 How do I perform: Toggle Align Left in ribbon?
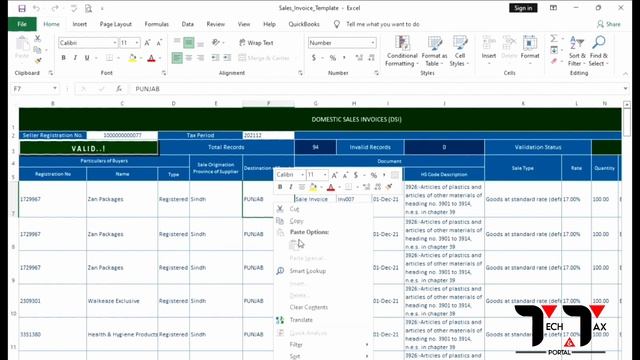pos(177,58)
